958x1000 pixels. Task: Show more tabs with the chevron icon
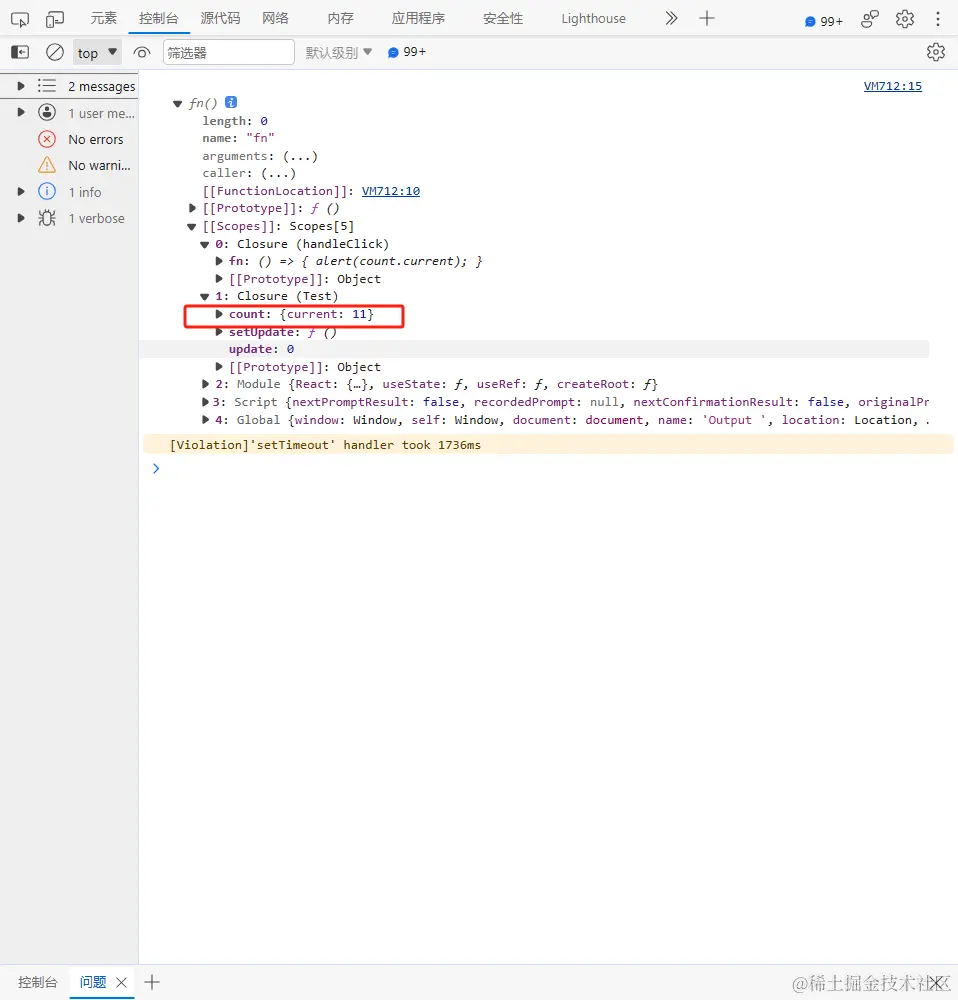(671, 18)
